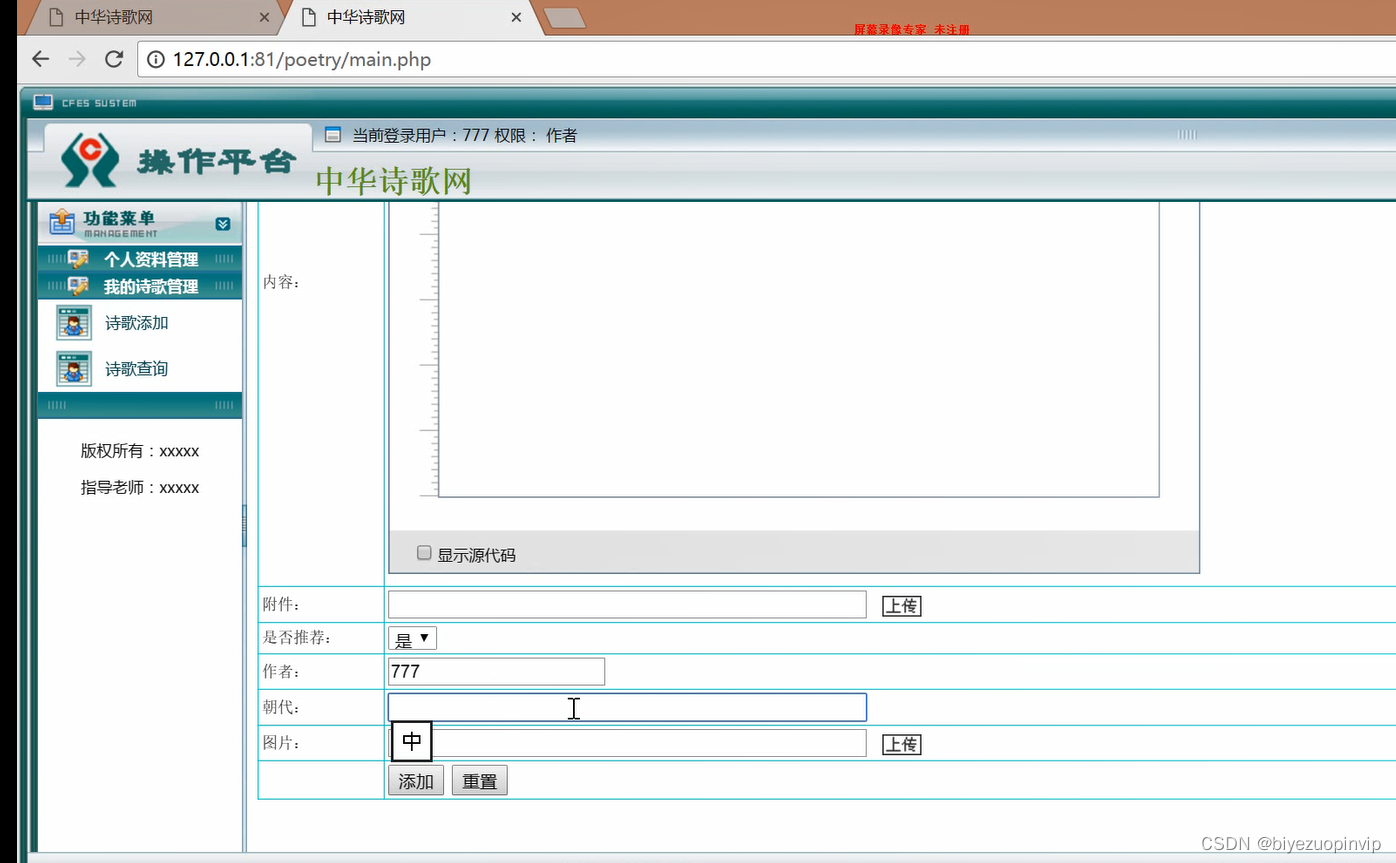Viewport: 1396px width, 863px height.
Task: Expand 个人资料管理 menu section
Action: 140,259
